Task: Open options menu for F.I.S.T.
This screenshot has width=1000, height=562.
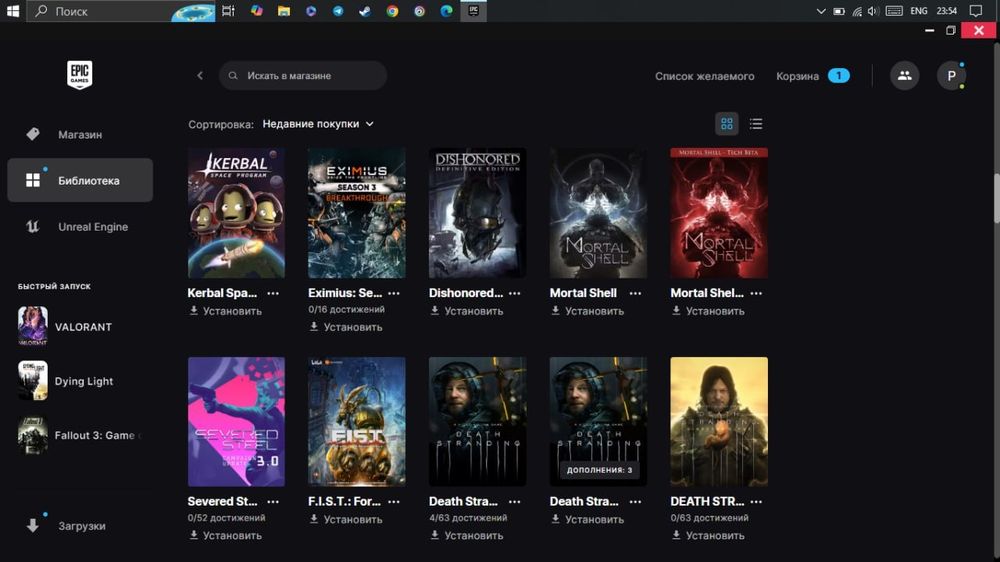Action: point(393,502)
